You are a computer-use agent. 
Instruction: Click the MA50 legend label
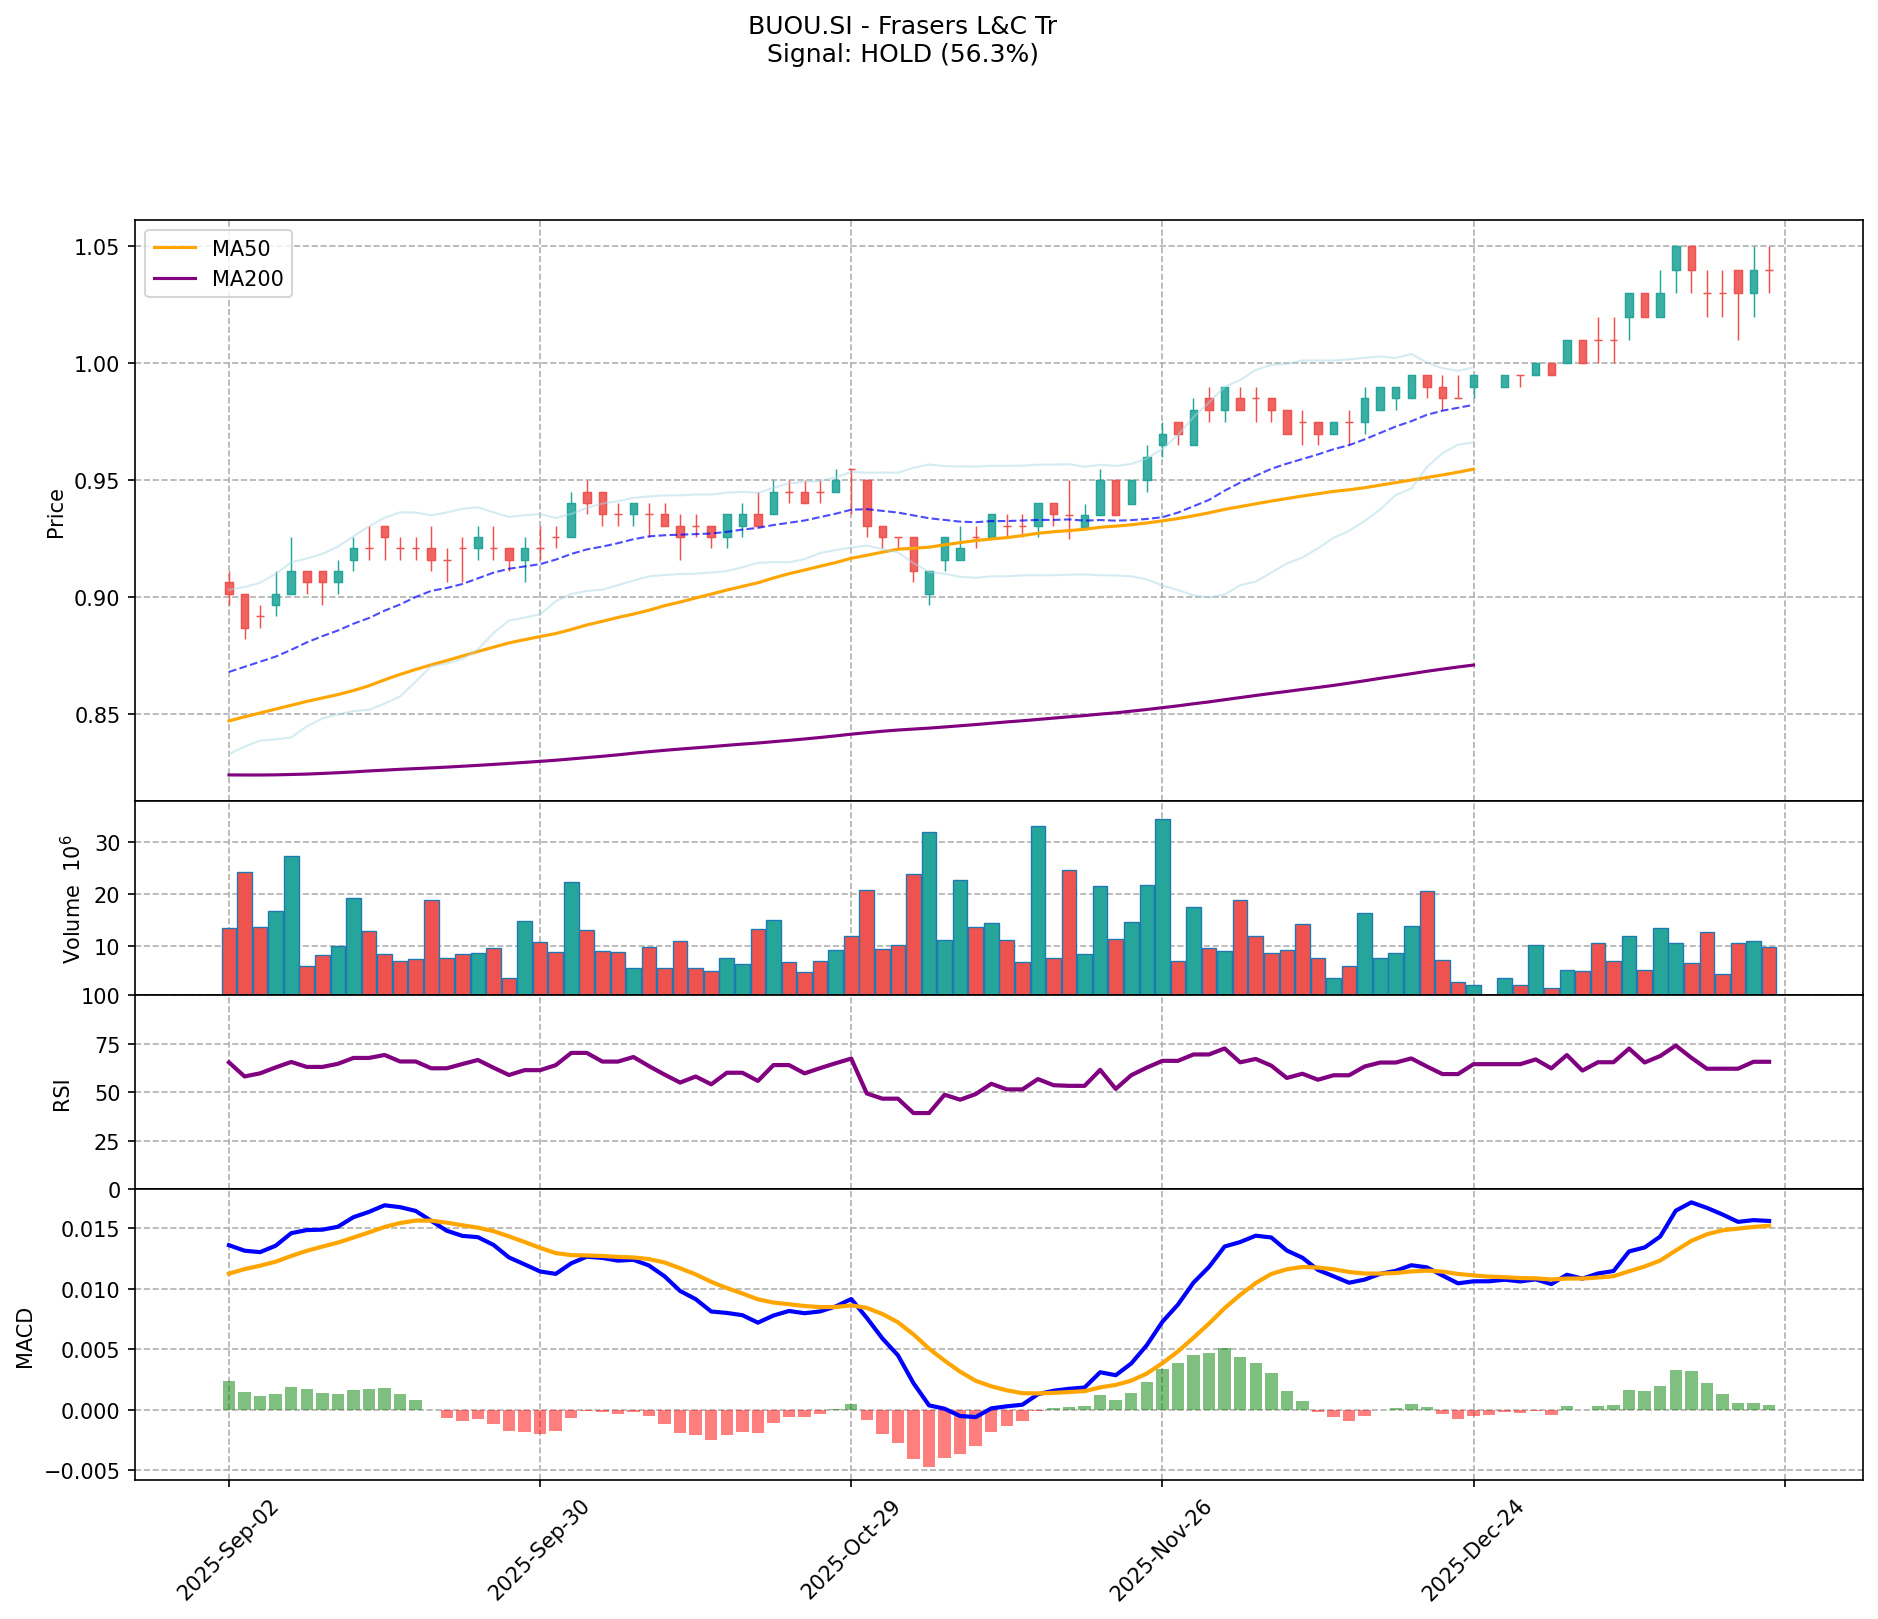click(240, 247)
